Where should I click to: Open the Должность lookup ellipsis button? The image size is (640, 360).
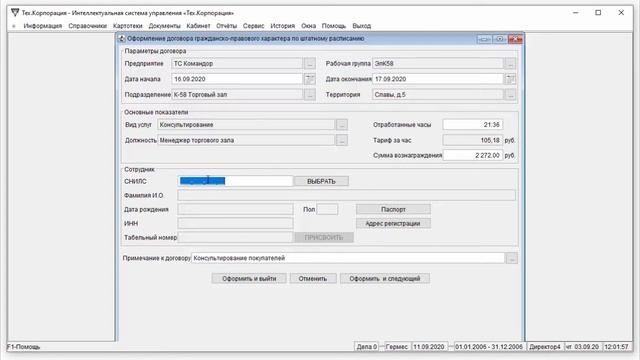click(342, 140)
